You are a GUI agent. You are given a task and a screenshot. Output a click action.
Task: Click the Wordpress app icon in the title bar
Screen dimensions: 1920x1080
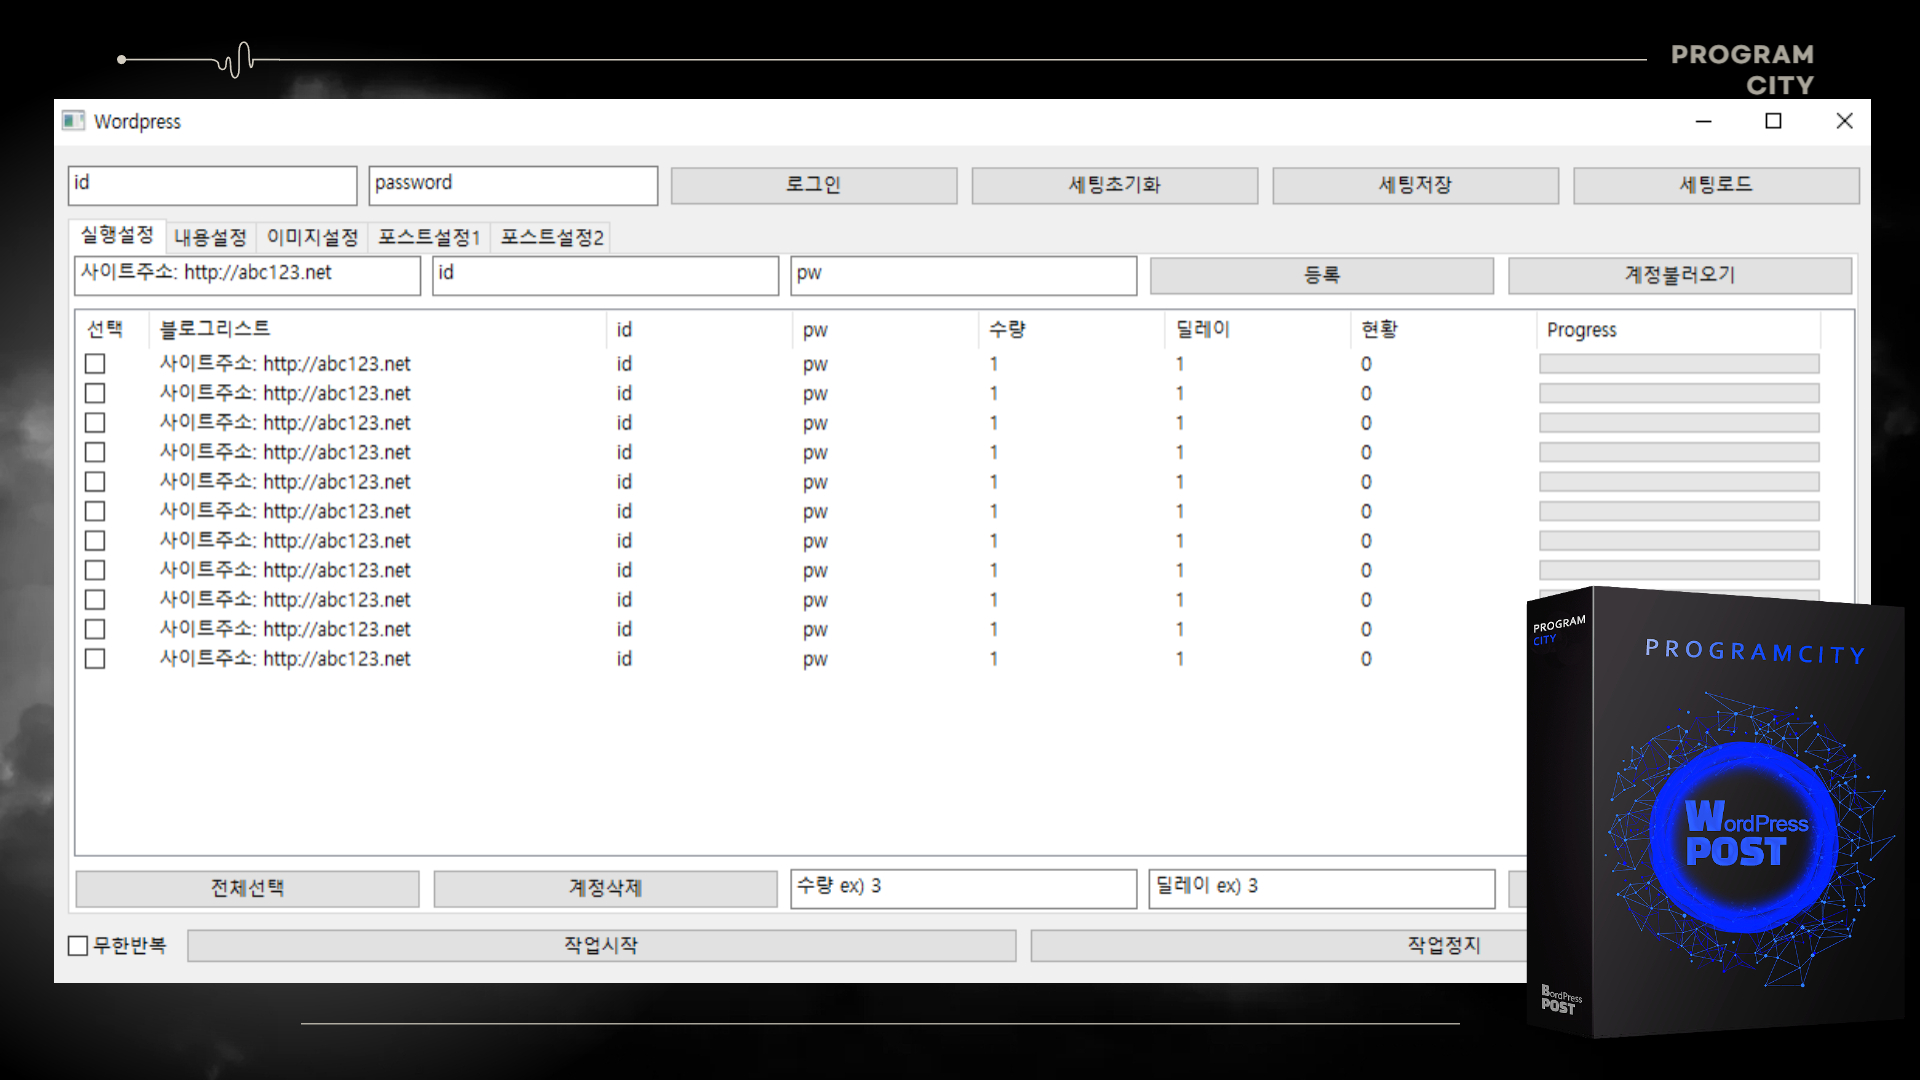point(73,121)
